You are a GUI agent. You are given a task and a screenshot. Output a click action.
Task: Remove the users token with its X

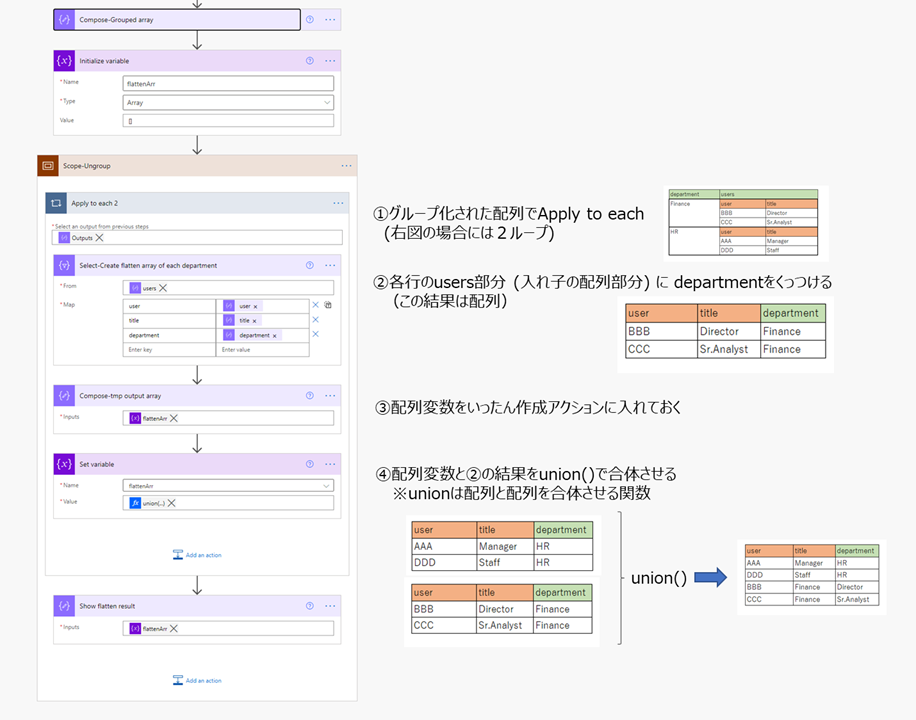pos(164,287)
